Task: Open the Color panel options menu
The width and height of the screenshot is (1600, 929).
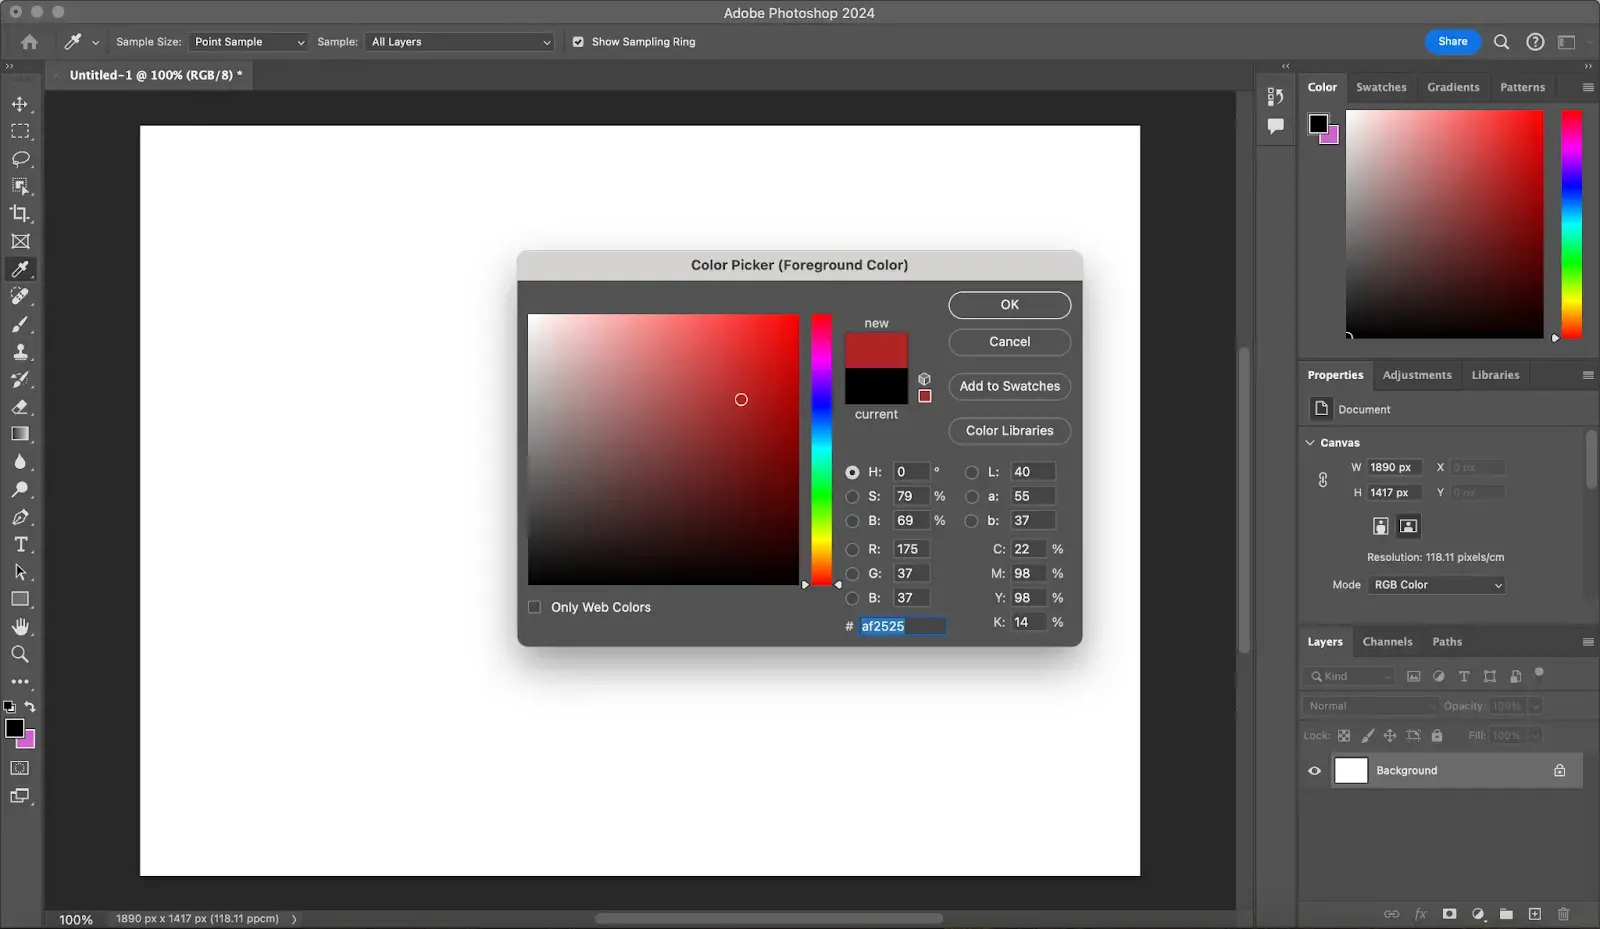Action: point(1588,87)
